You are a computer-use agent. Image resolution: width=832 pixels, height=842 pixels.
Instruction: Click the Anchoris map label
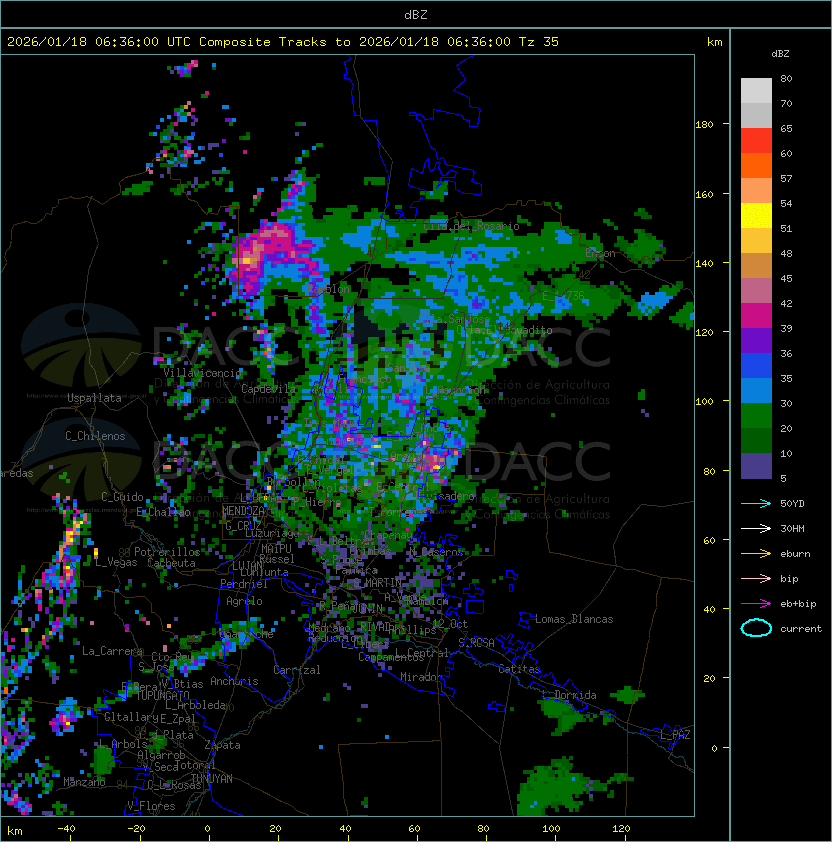234,681
